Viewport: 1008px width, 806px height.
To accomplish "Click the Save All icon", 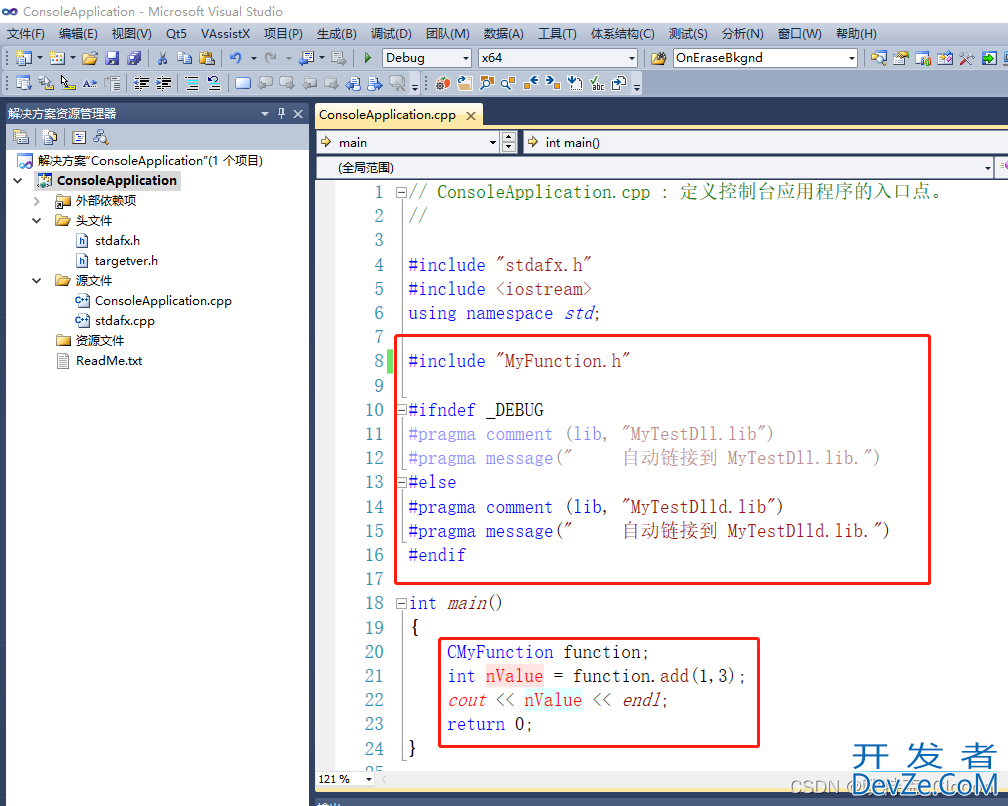I will [134, 58].
